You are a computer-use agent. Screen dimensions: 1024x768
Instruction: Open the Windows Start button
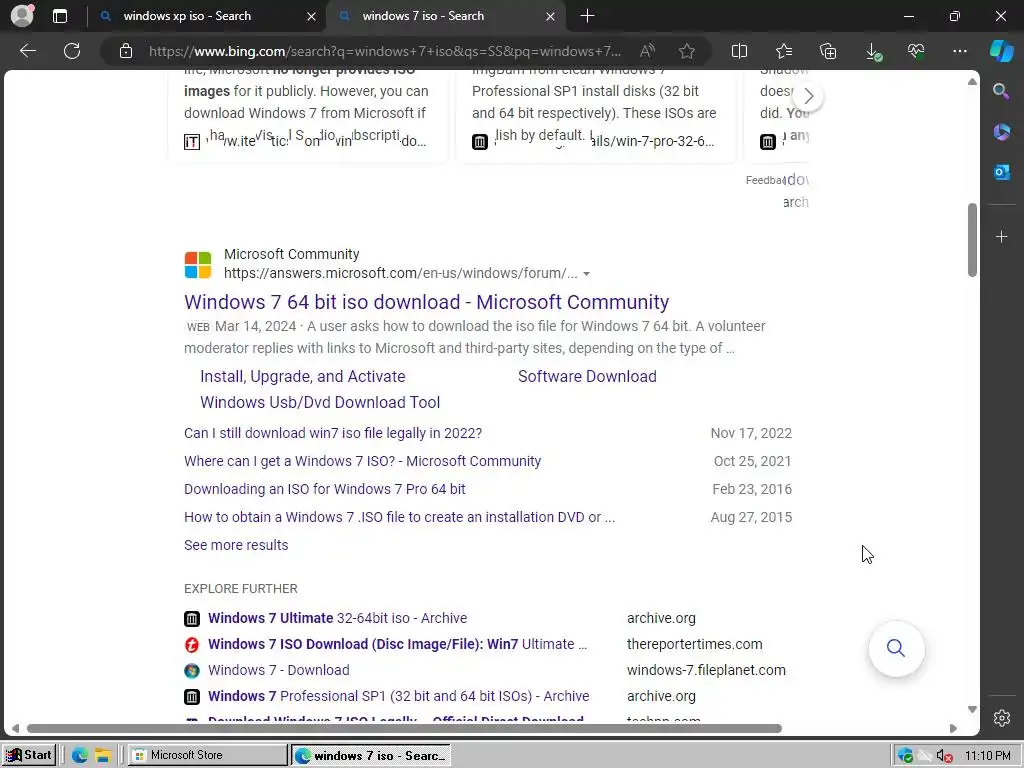tap(29, 755)
